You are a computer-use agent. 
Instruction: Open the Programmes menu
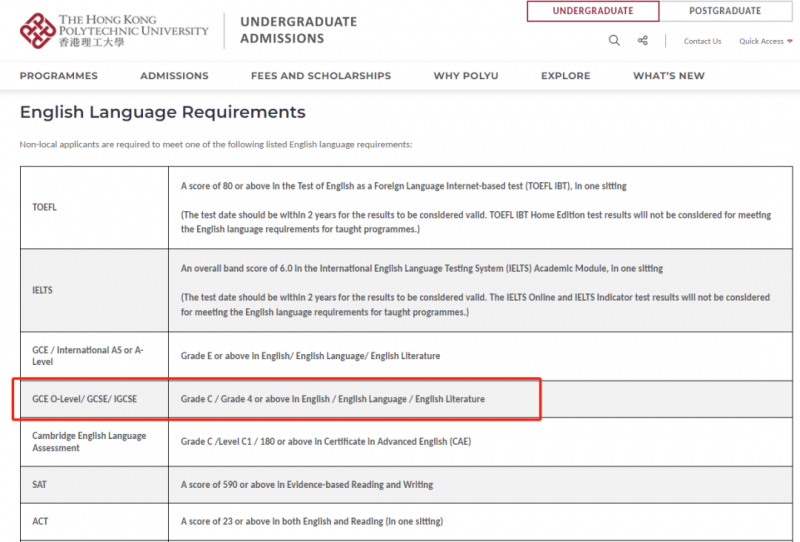[x=59, y=76]
